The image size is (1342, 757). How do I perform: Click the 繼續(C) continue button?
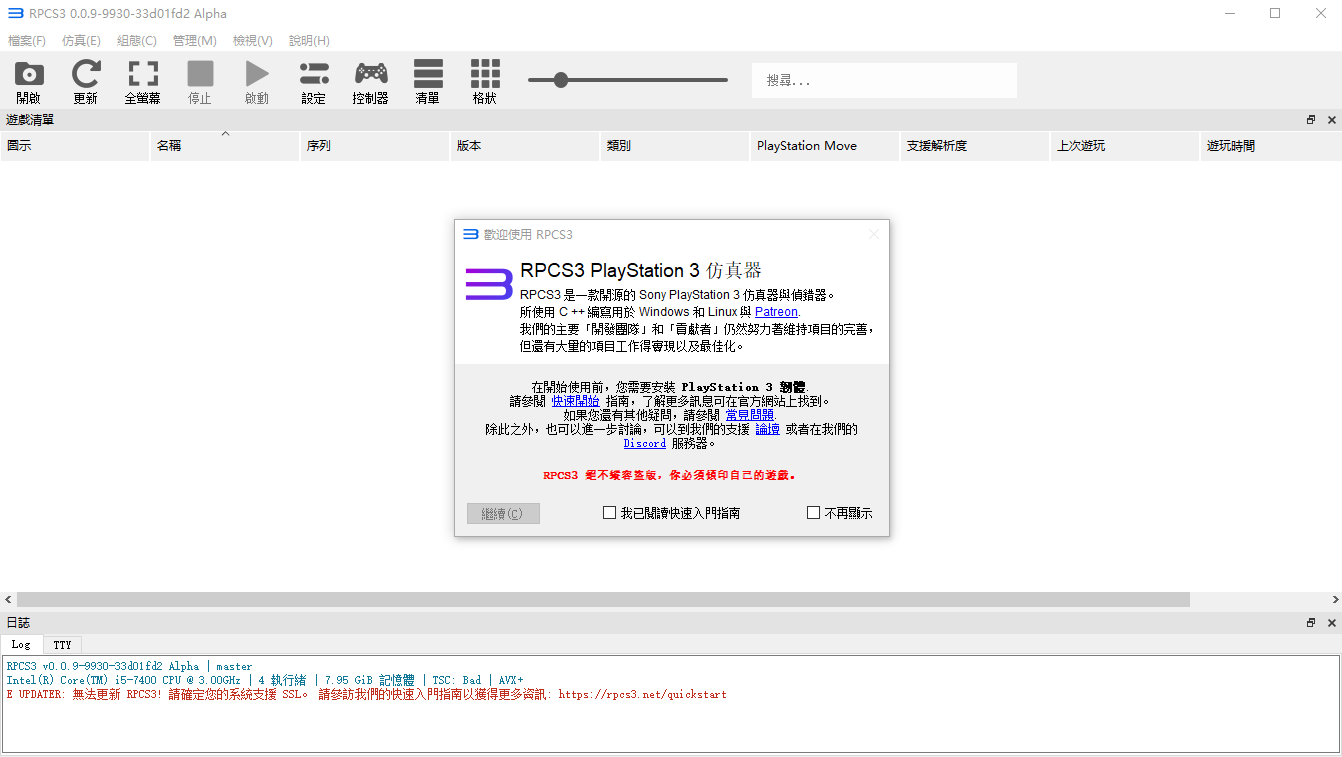(503, 513)
